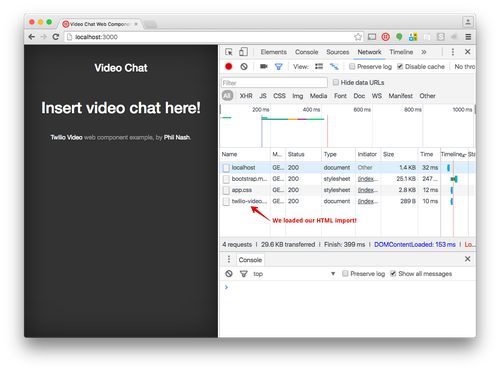Clear the network log with the circle-slash icon

click(x=244, y=67)
